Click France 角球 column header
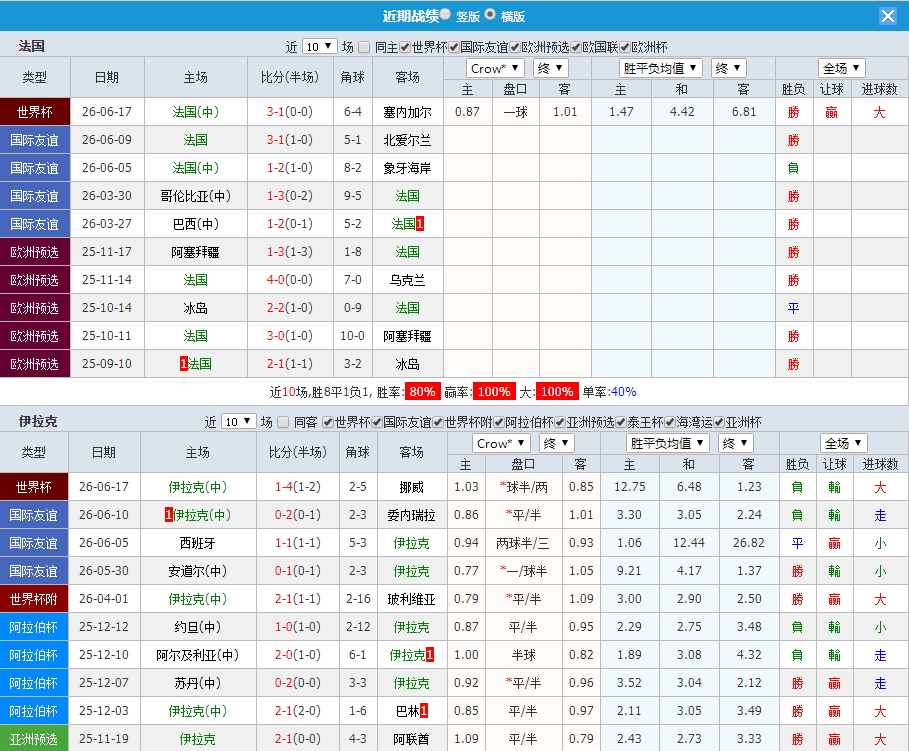Image resolution: width=909 pixels, height=751 pixels. (x=352, y=77)
